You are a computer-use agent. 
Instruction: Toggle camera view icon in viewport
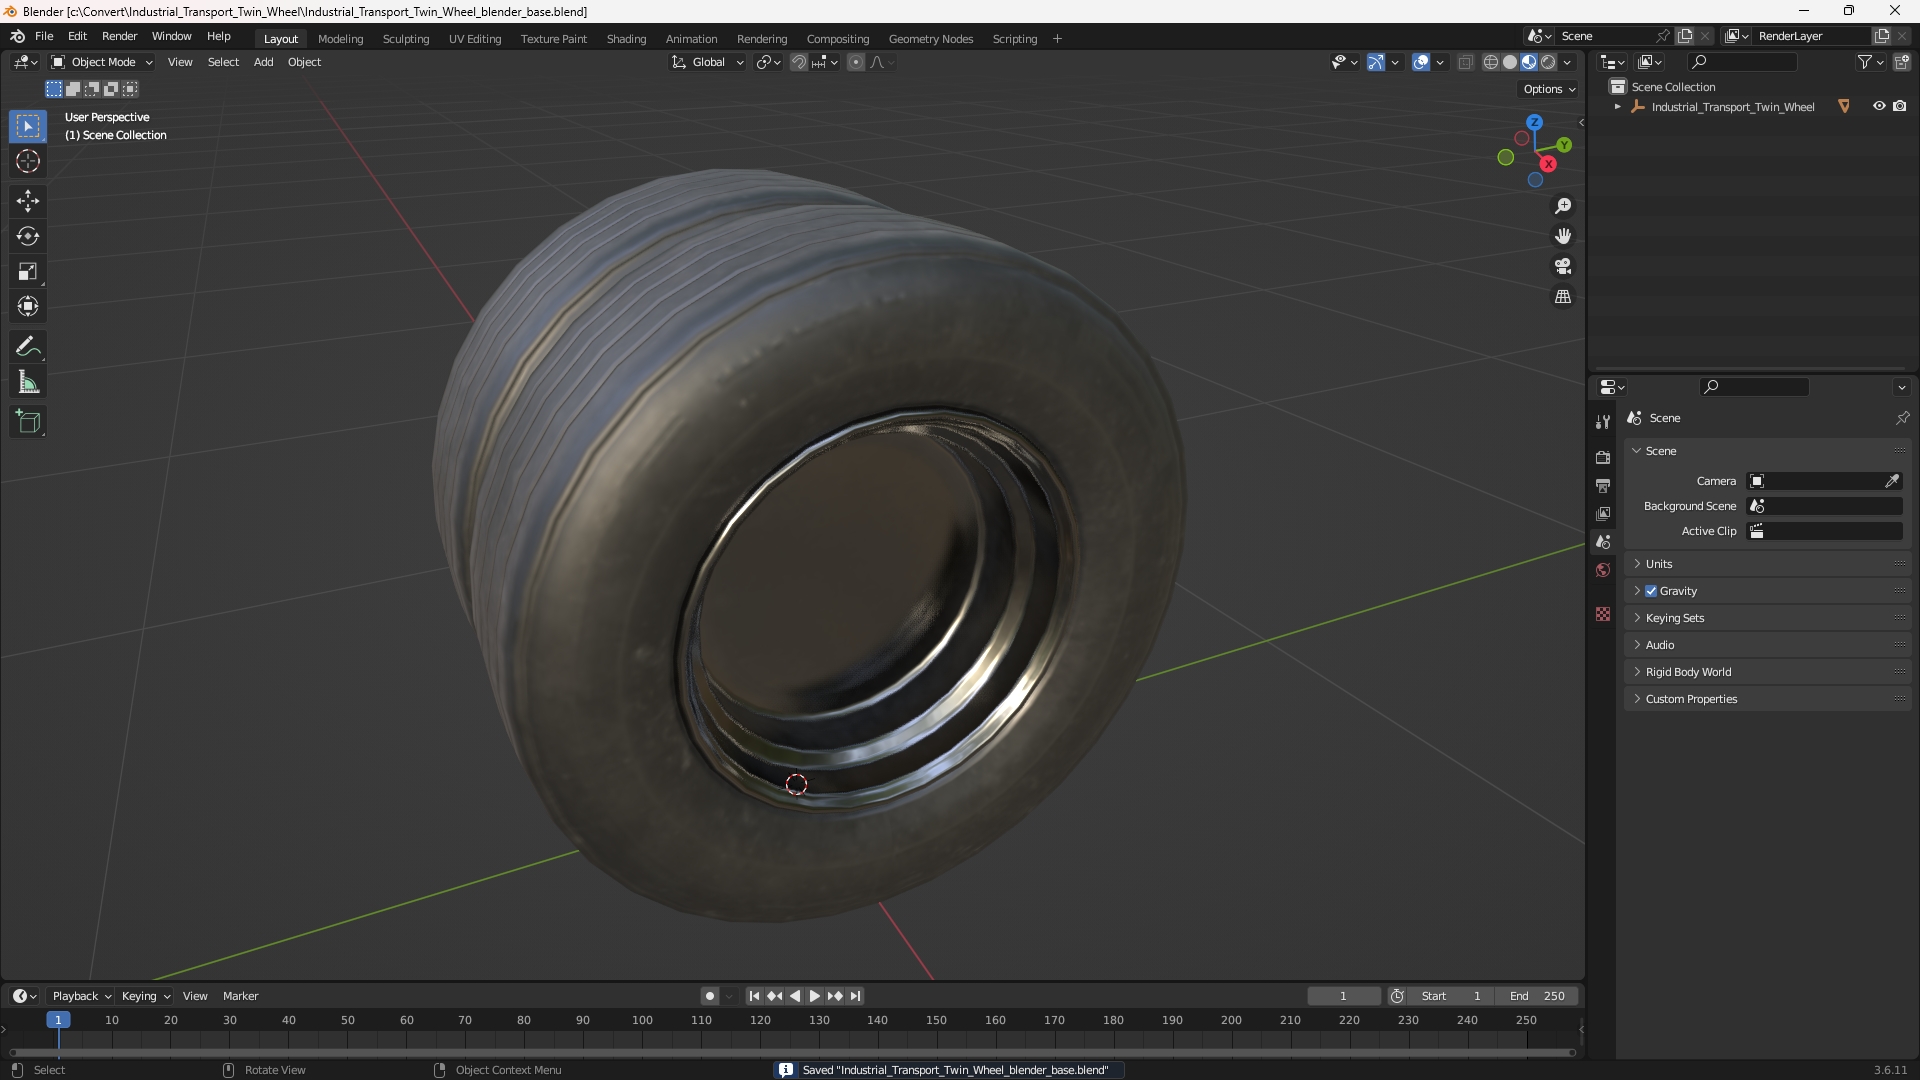[1562, 266]
